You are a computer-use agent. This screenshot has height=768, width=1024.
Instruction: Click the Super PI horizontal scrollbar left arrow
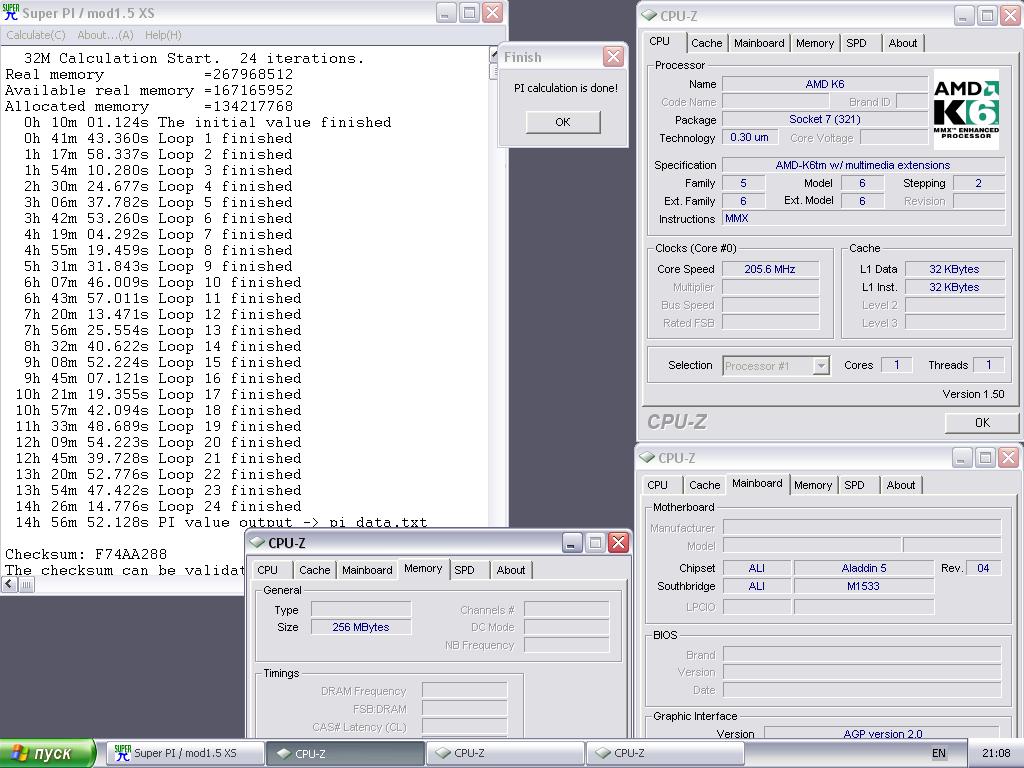[x=9, y=584]
